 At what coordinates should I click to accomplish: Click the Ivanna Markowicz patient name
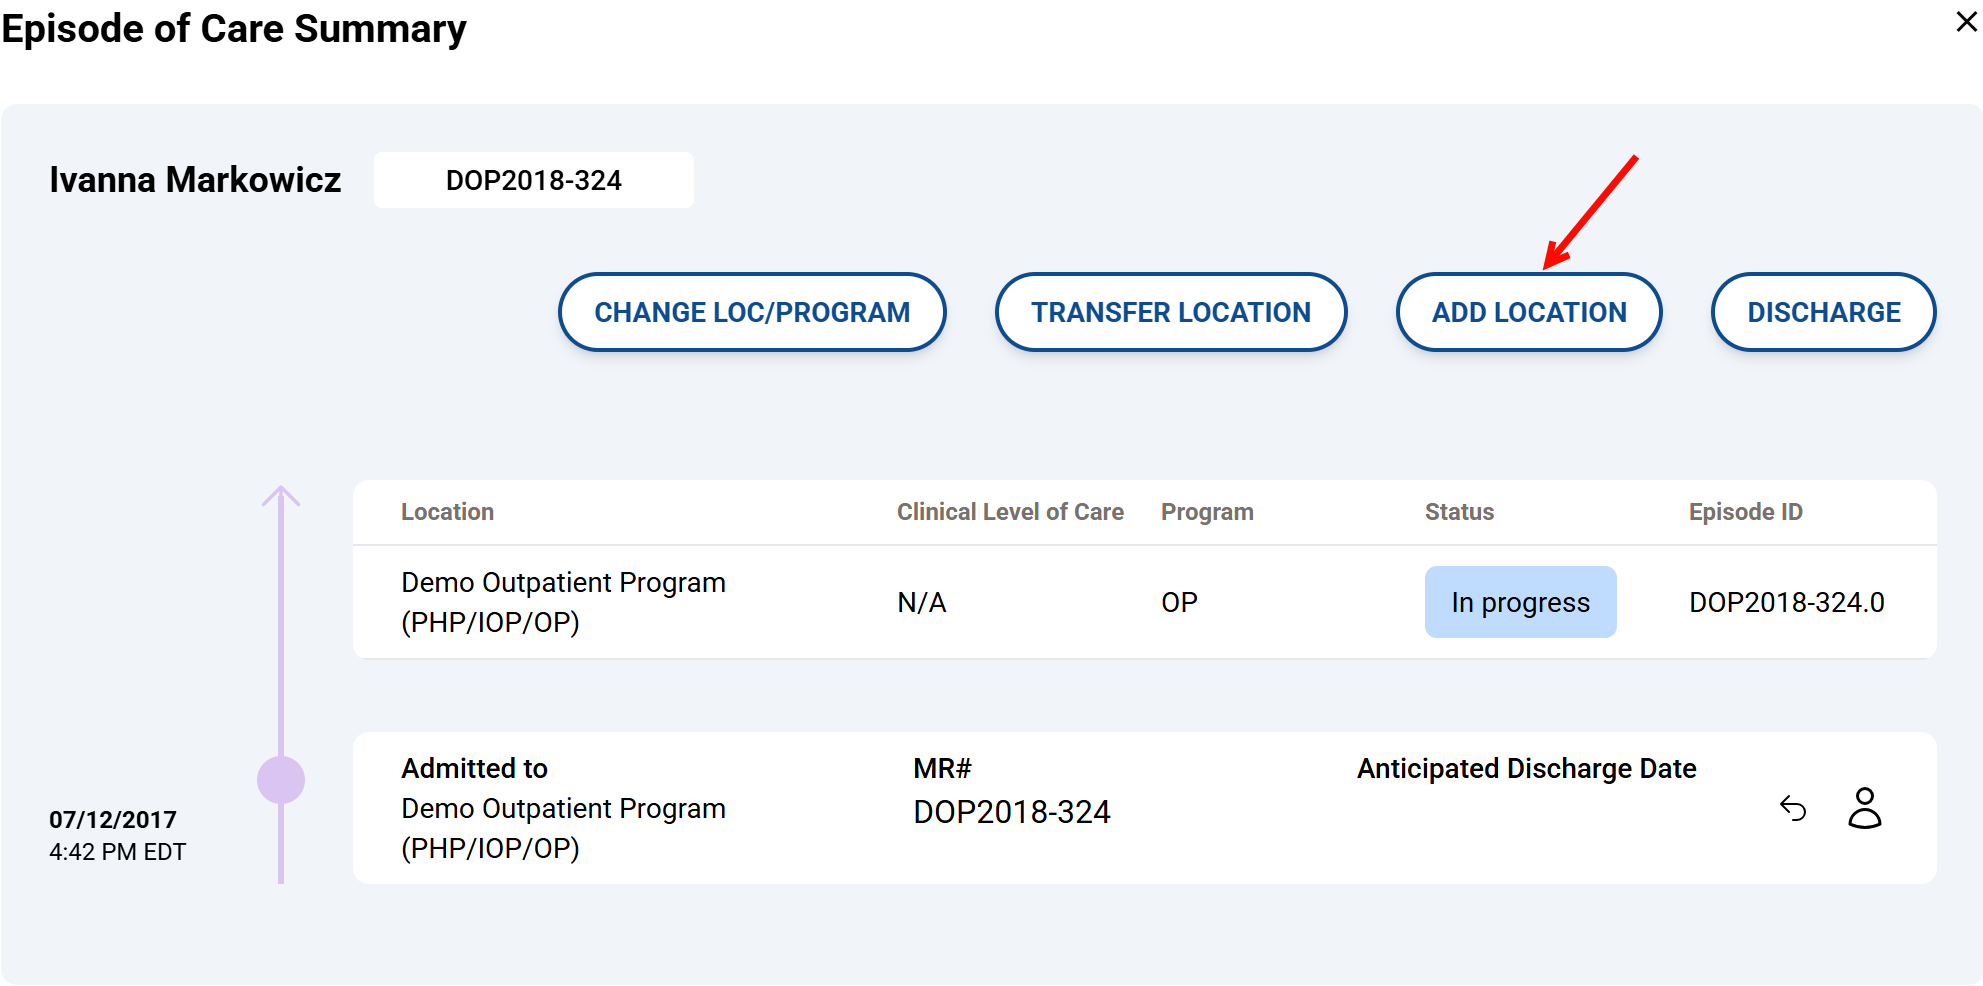[195, 180]
